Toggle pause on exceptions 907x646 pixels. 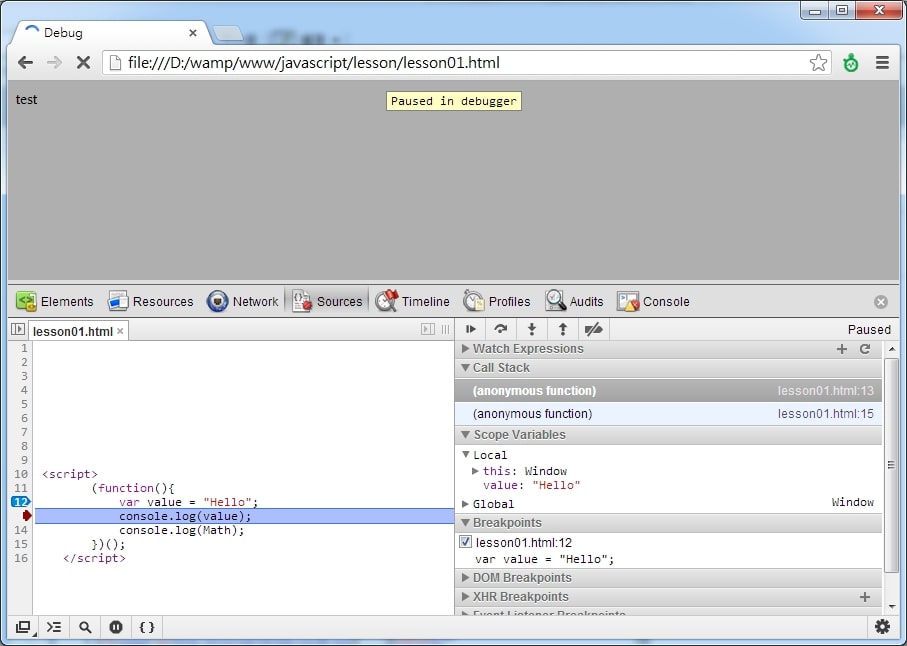(x=116, y=627)
